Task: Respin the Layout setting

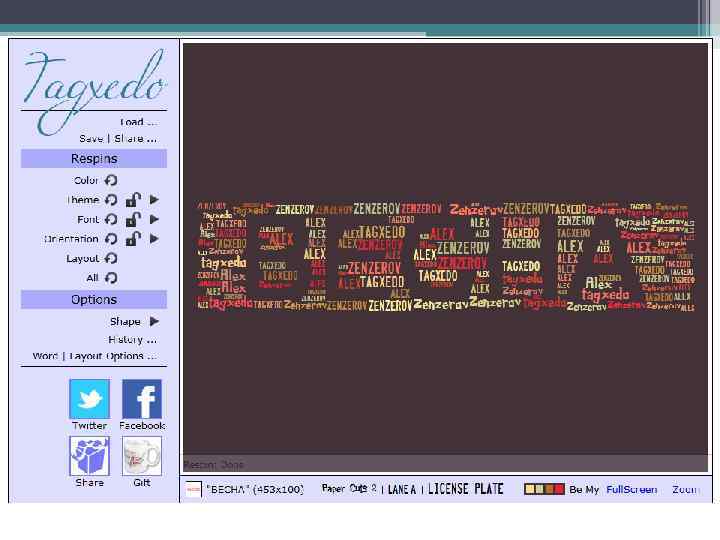Action: (111, 259)
